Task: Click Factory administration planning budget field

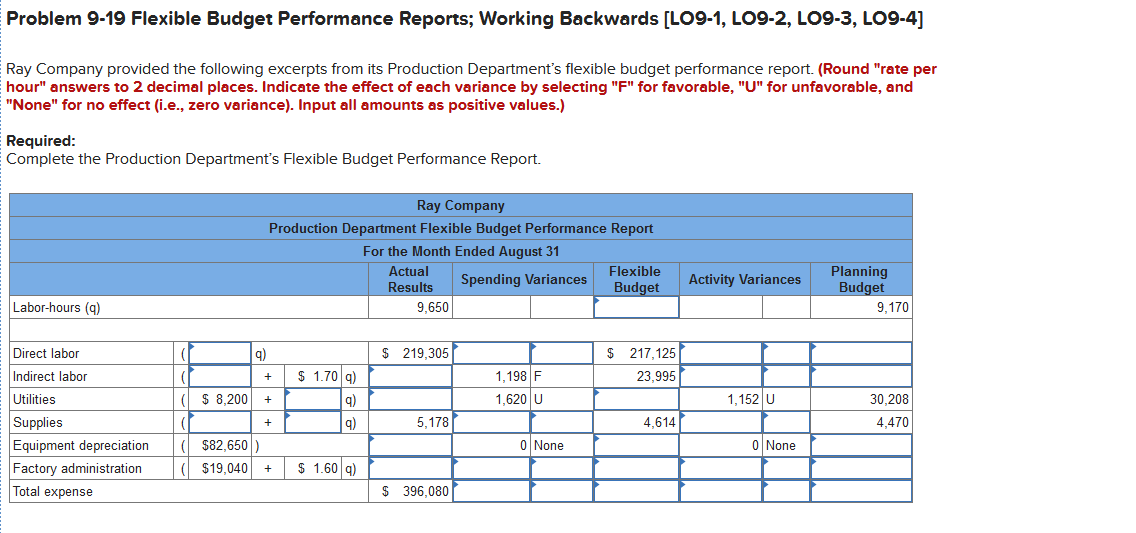Action: [861, 469]
